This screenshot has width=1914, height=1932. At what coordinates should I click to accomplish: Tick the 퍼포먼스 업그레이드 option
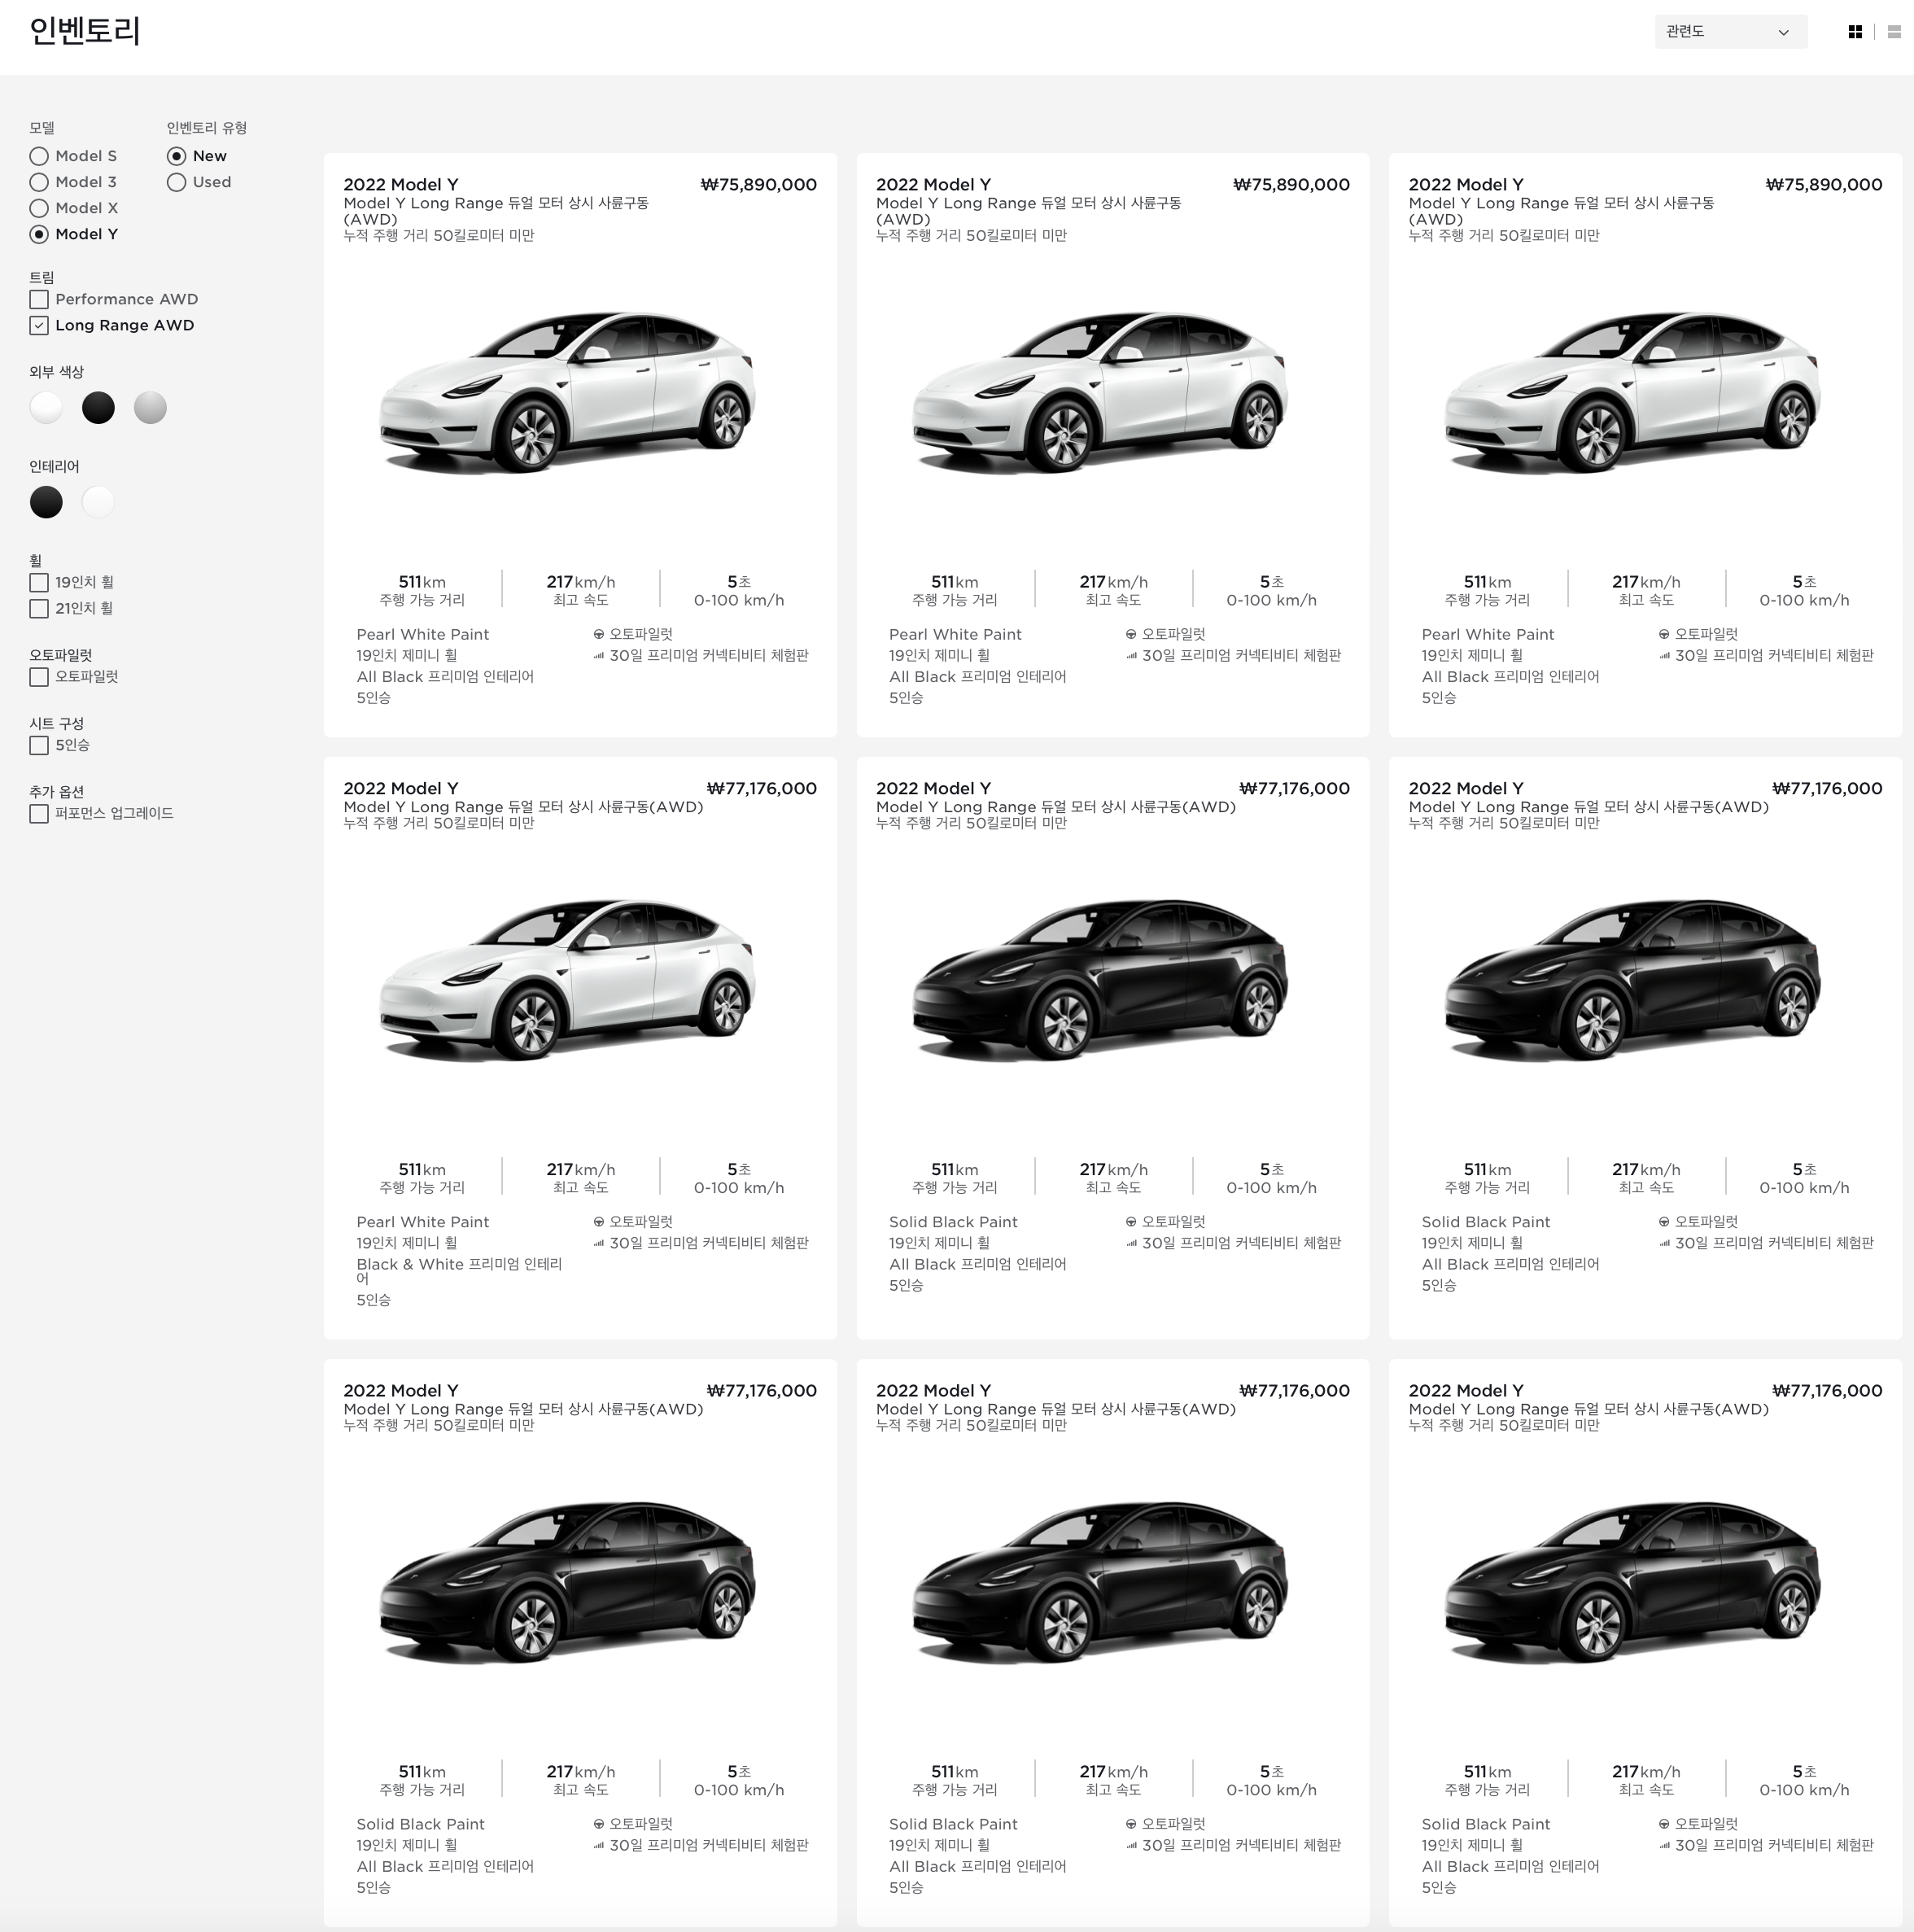39,814
